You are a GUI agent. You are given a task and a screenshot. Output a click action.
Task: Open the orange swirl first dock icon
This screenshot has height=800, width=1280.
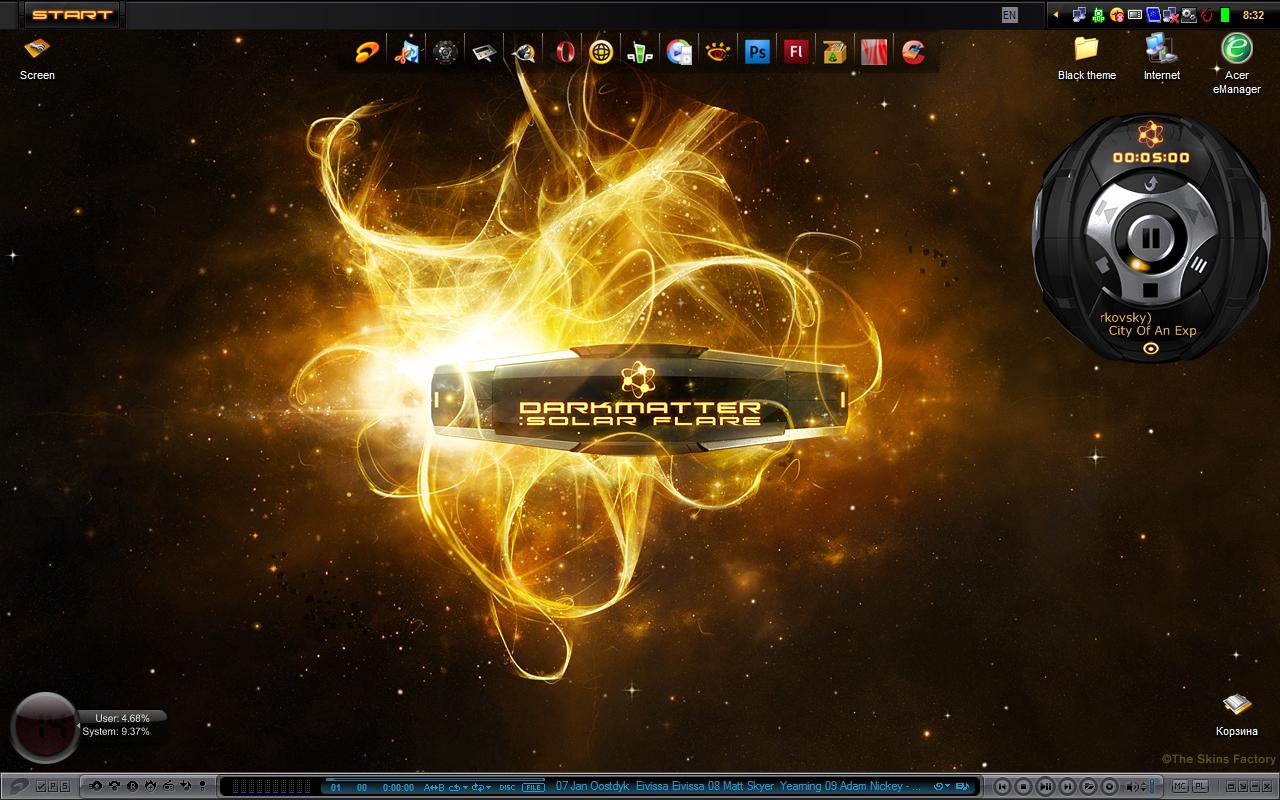(x=368, y=51)
